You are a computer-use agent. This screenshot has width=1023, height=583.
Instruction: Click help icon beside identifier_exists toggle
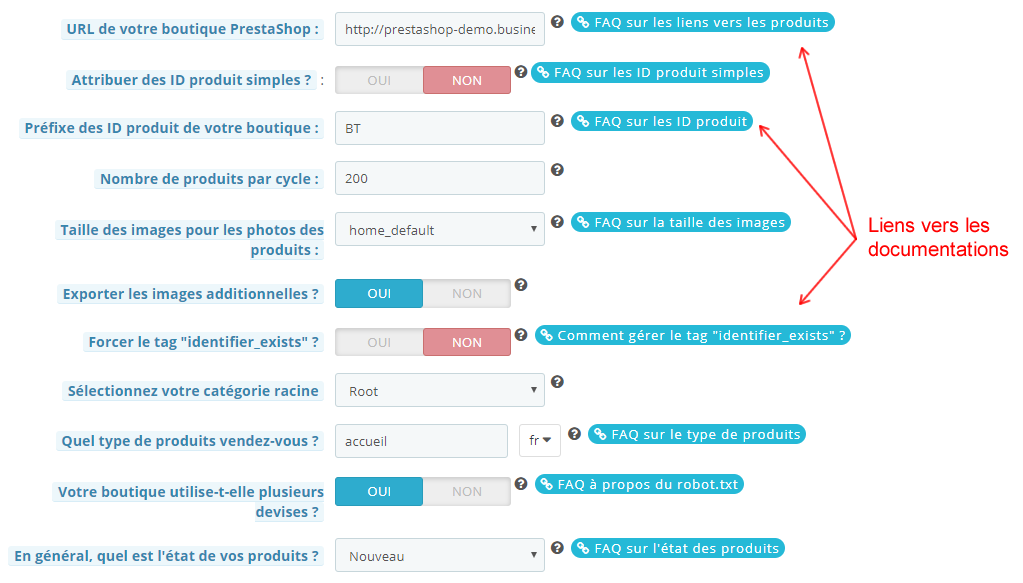pos(521,334)
